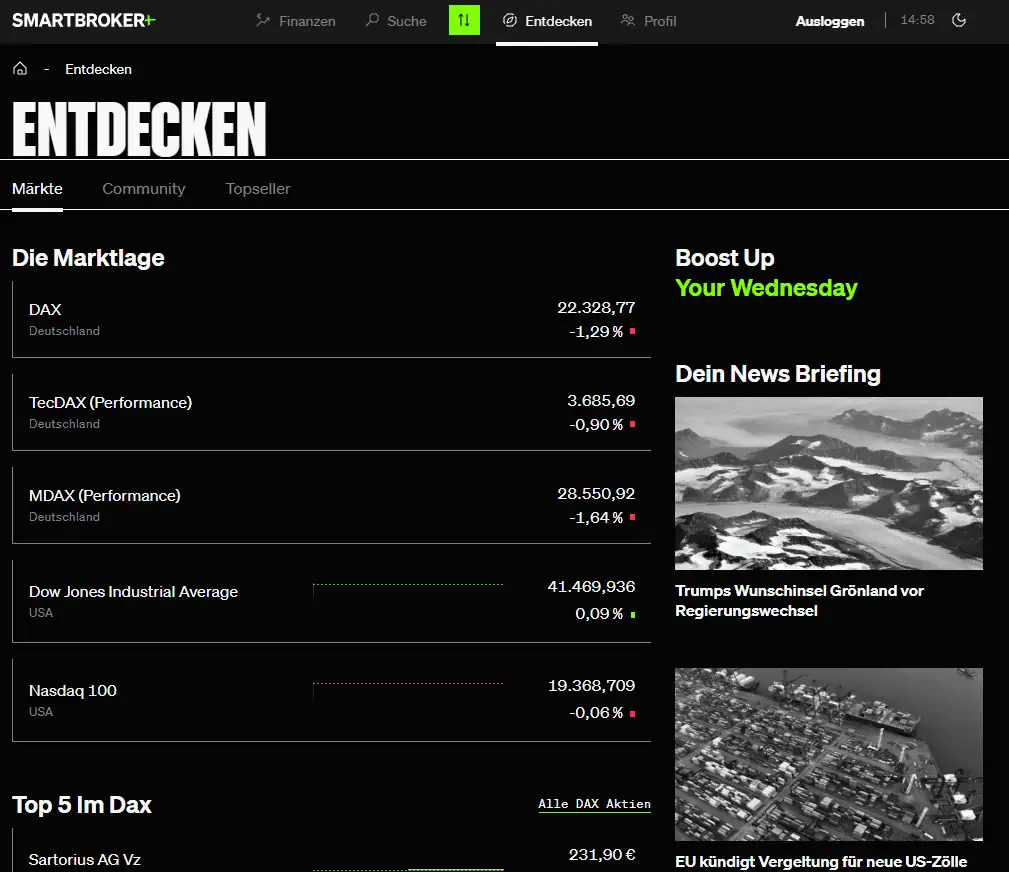Screen dimensions: 1009x872
Task: Switch to the Community tab
Action: tap(143, 189)
